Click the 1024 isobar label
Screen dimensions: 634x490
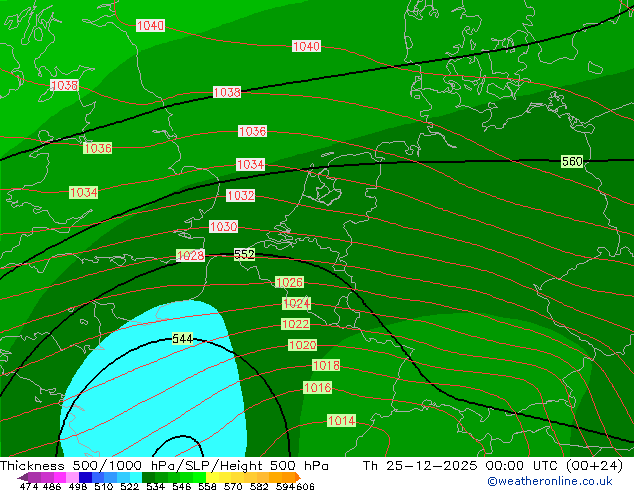click(296, 303)
